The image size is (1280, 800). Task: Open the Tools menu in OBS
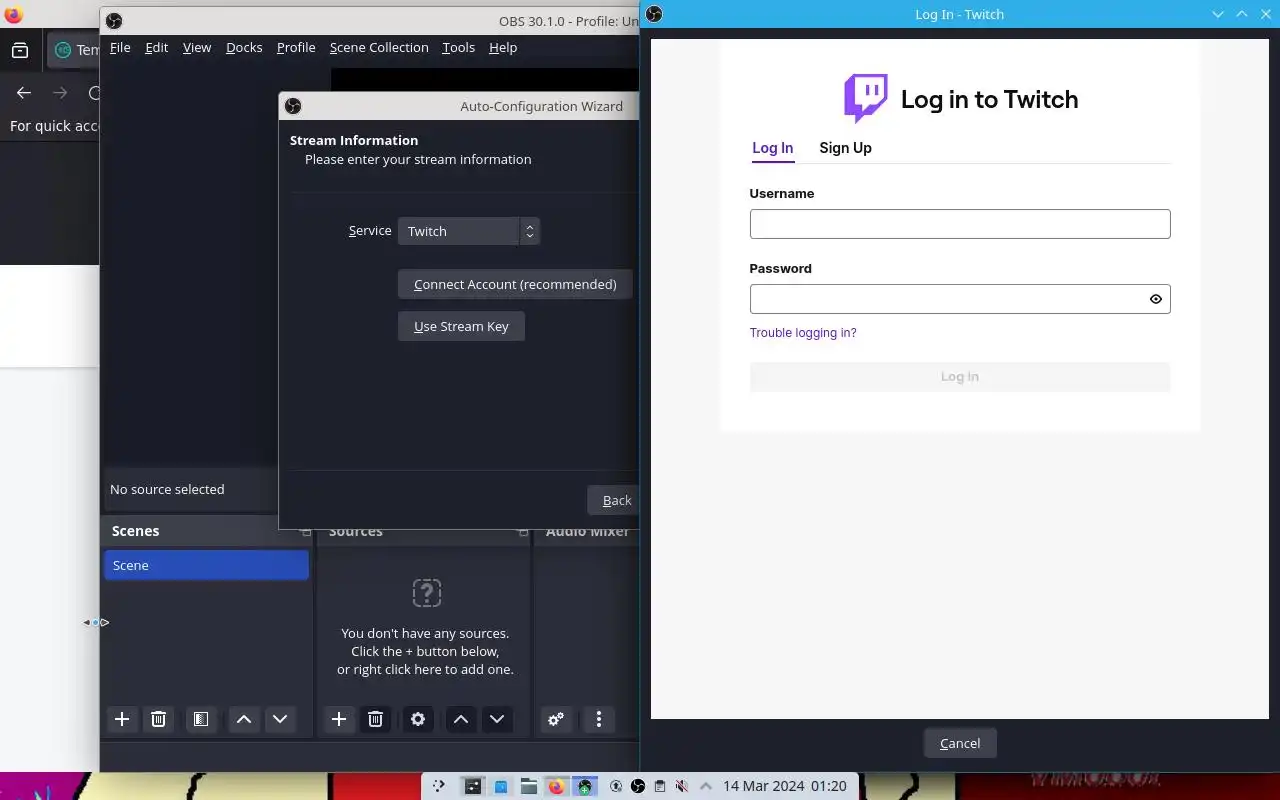click(459, 47)
